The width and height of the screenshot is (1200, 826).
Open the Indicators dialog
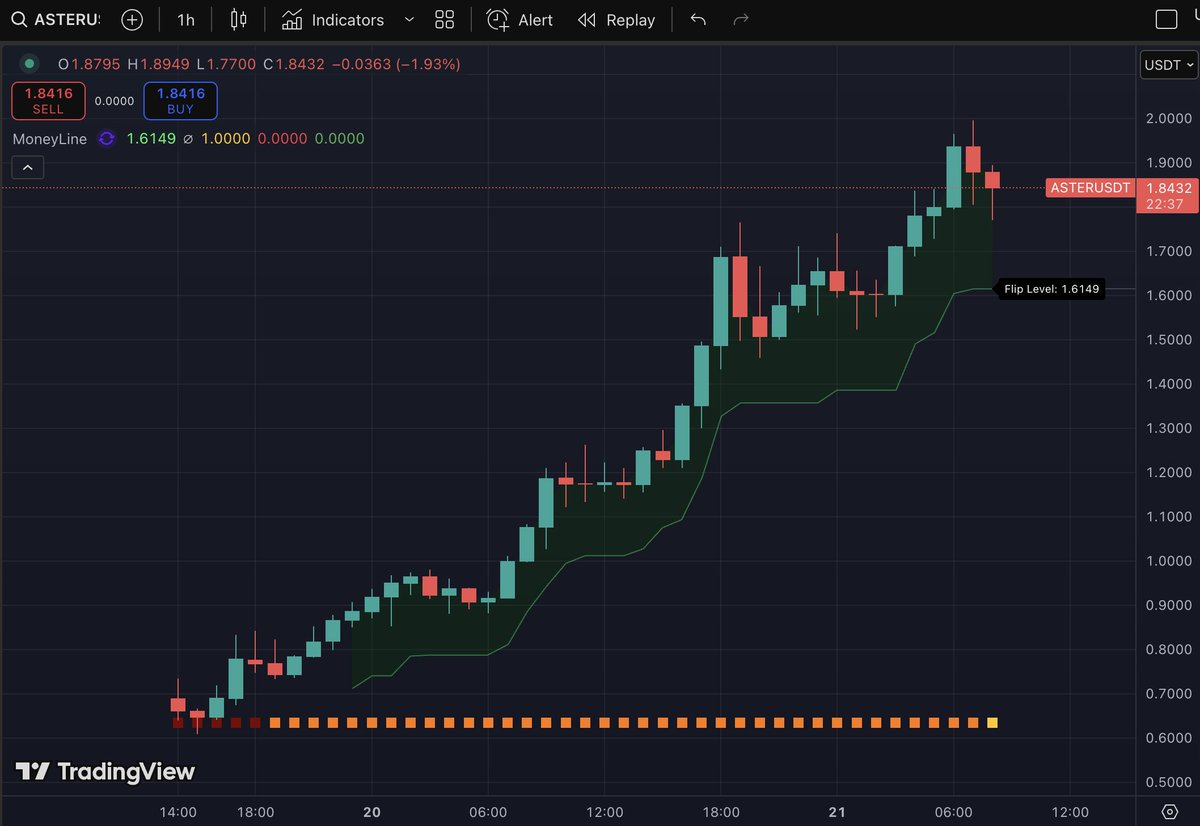click(x=333, y=20)
